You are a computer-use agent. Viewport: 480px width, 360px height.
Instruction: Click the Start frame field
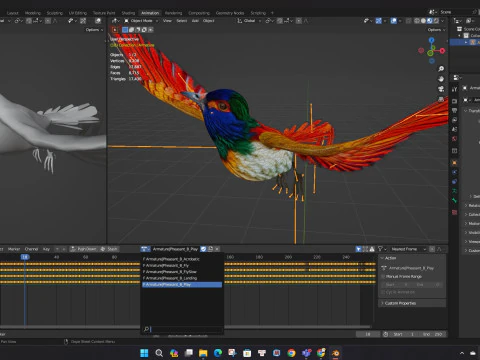(x=403, y=334)
